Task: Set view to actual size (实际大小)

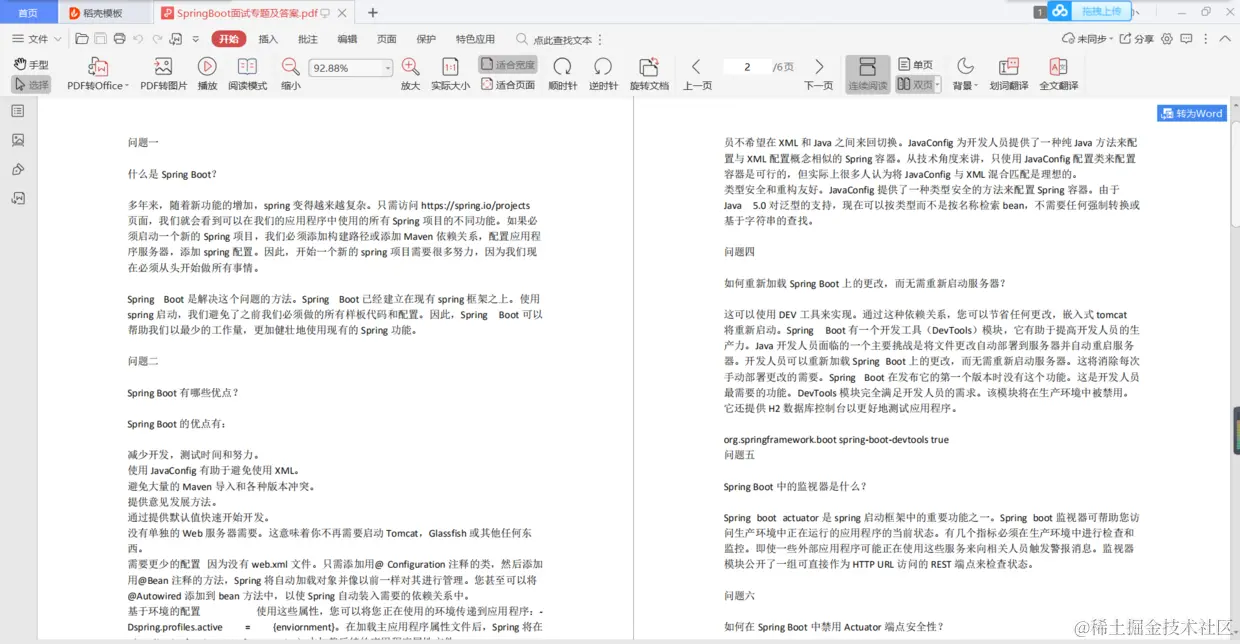Action: pos(450,74)
